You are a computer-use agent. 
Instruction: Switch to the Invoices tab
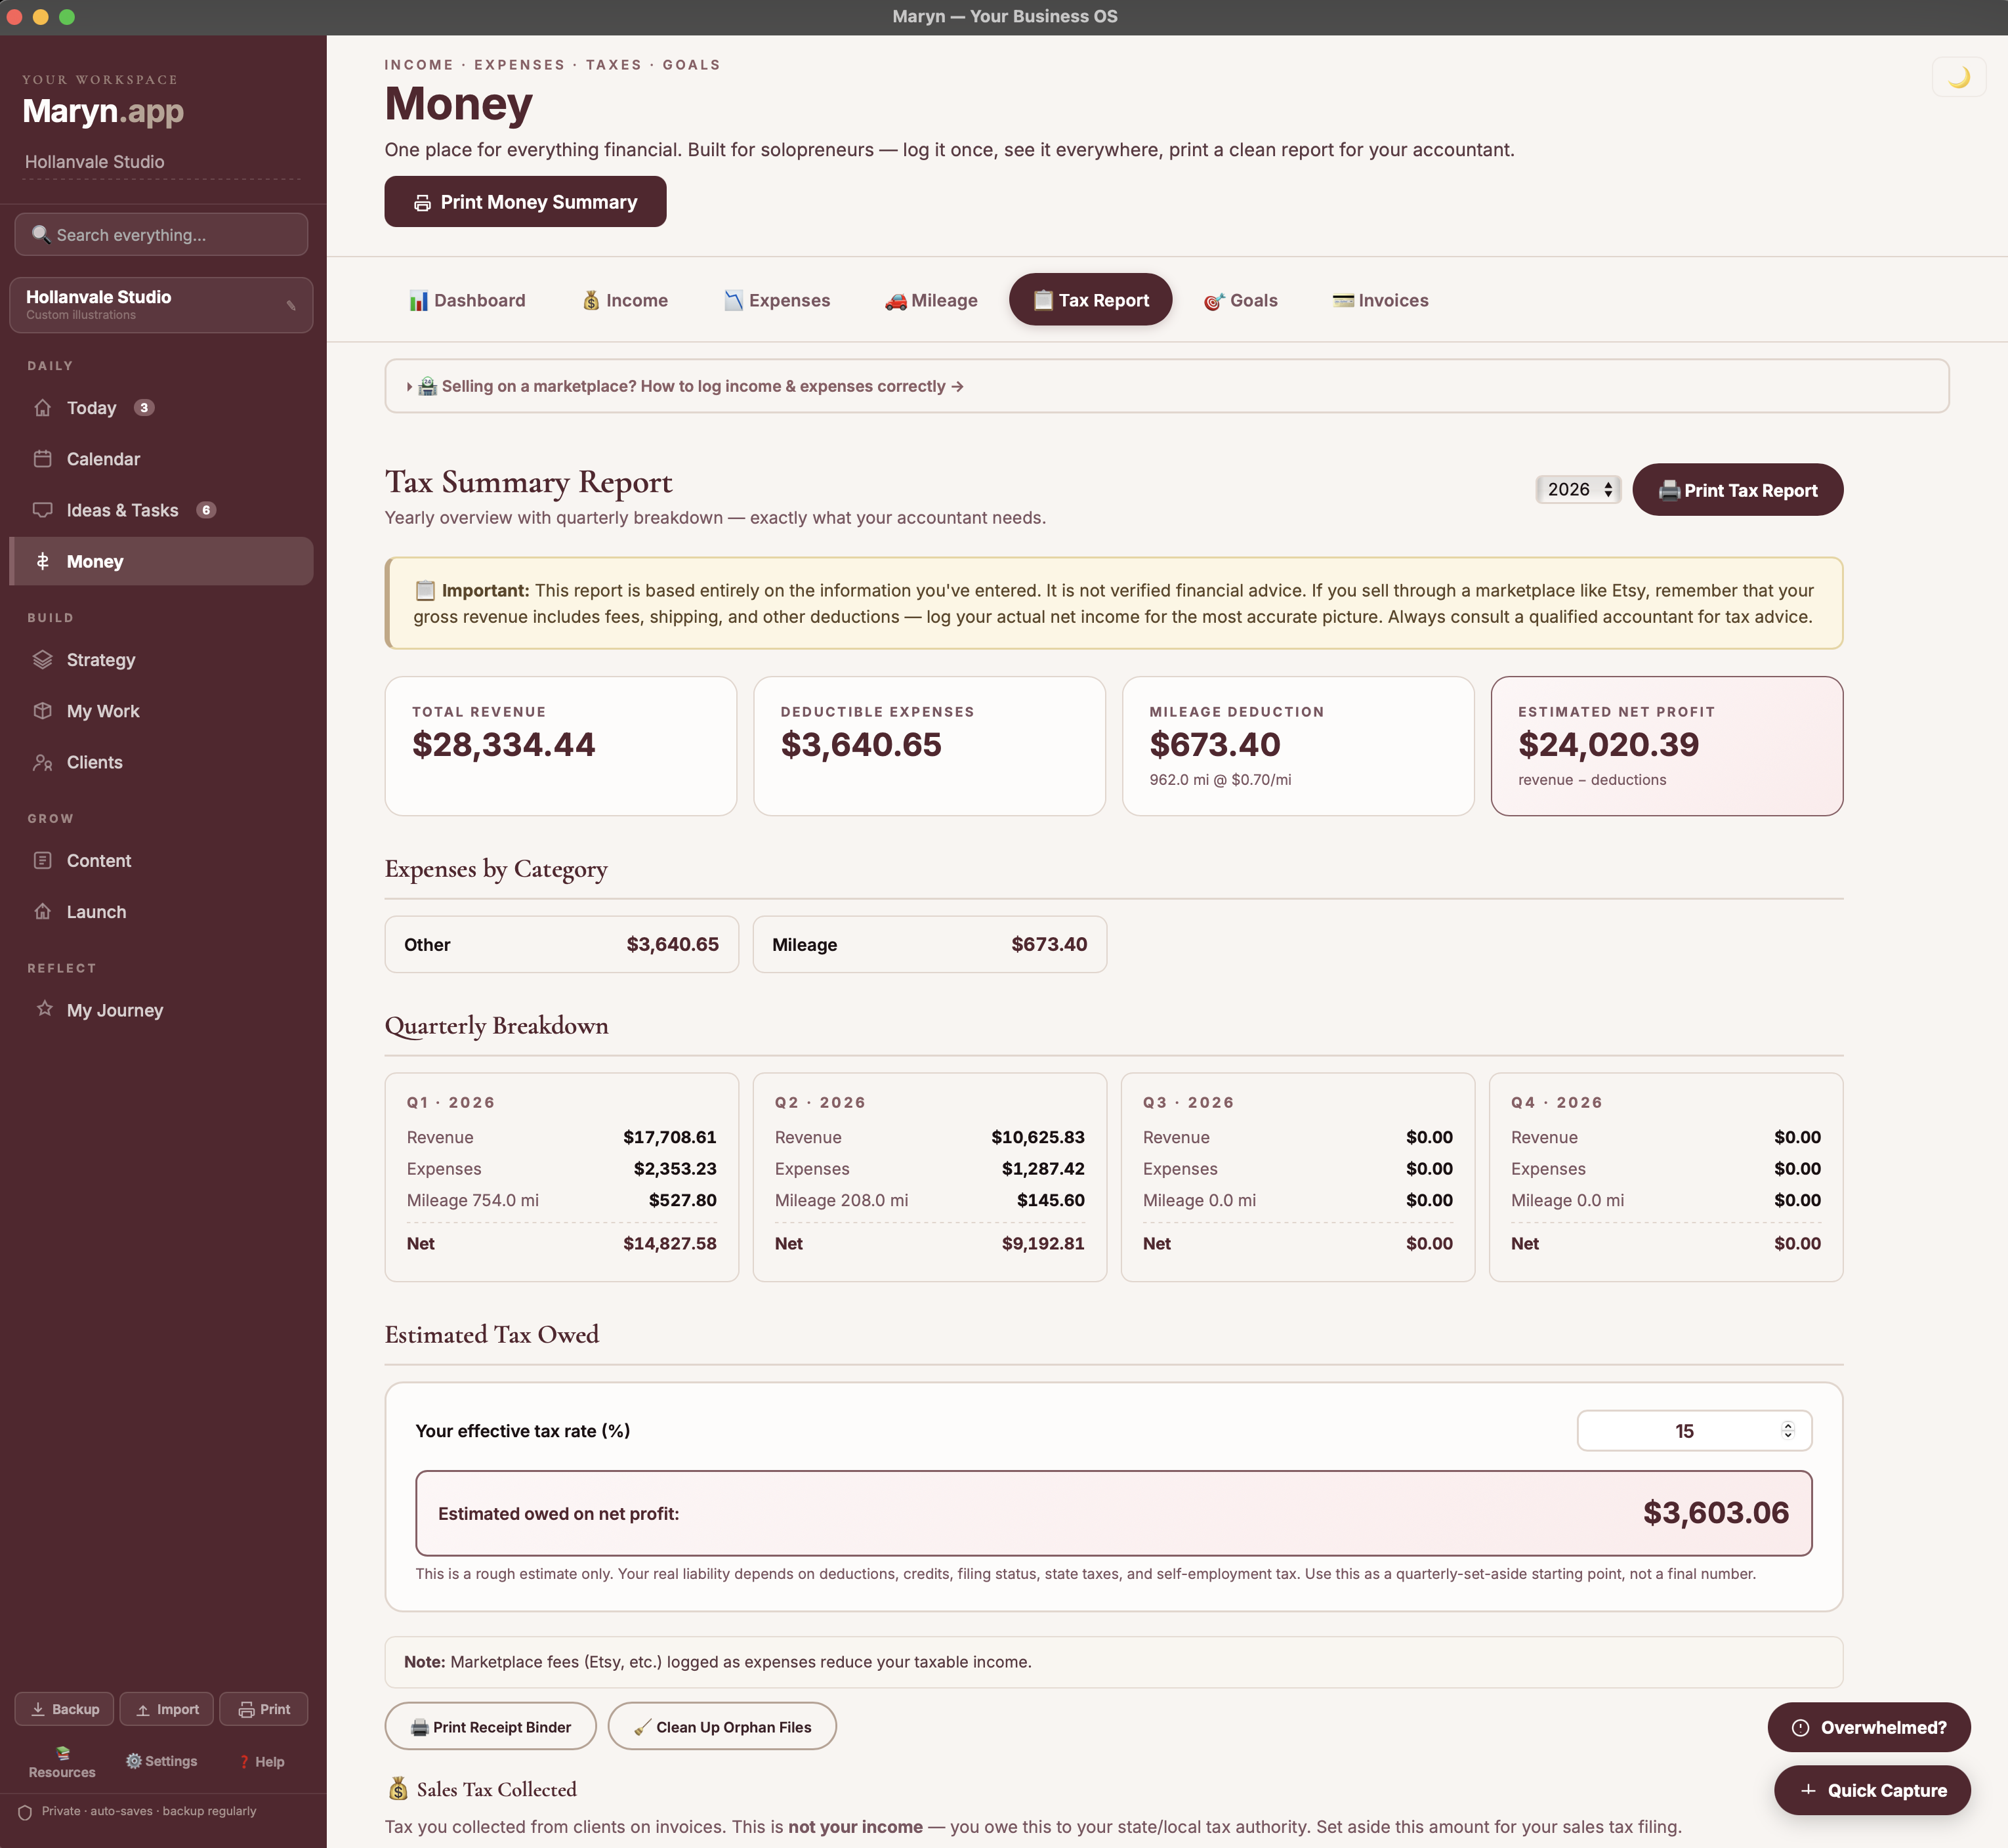click(x=1380, y=300)
